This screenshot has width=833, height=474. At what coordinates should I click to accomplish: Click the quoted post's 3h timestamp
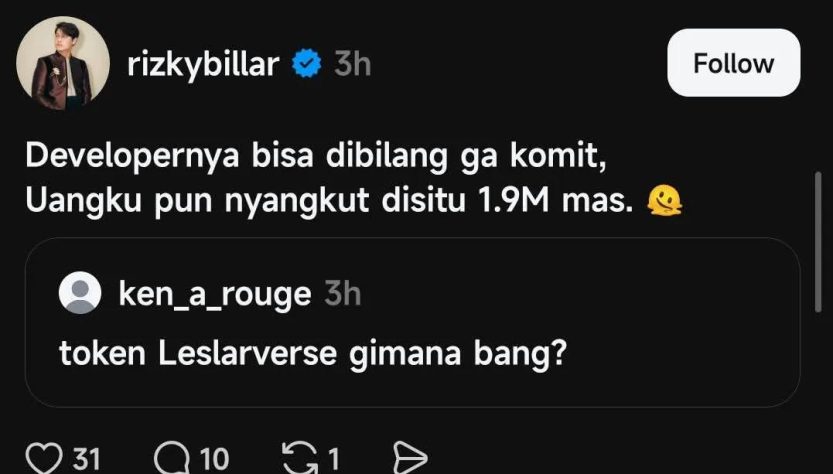click(x=343, y=295)
